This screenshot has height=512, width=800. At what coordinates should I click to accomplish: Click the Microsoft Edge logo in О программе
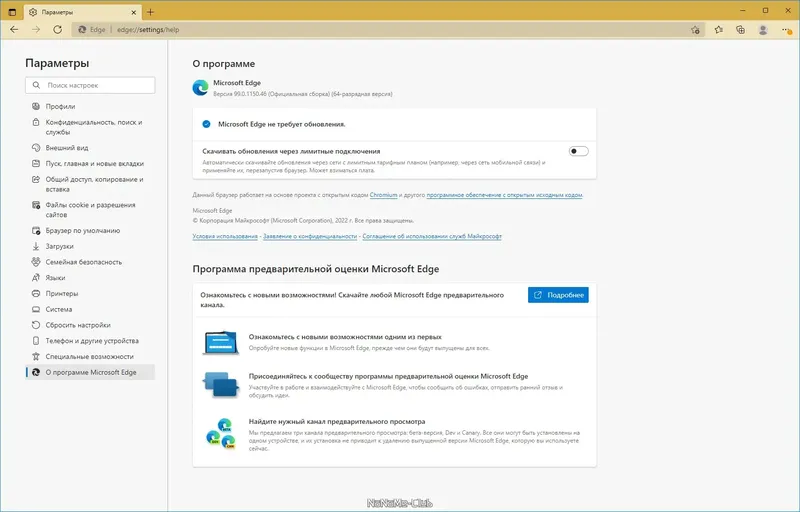[x=201, y=88]
